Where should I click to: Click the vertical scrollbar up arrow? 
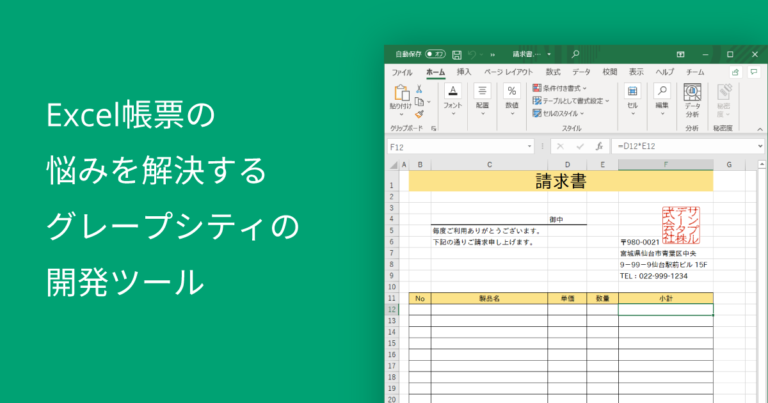click(762, 165)
